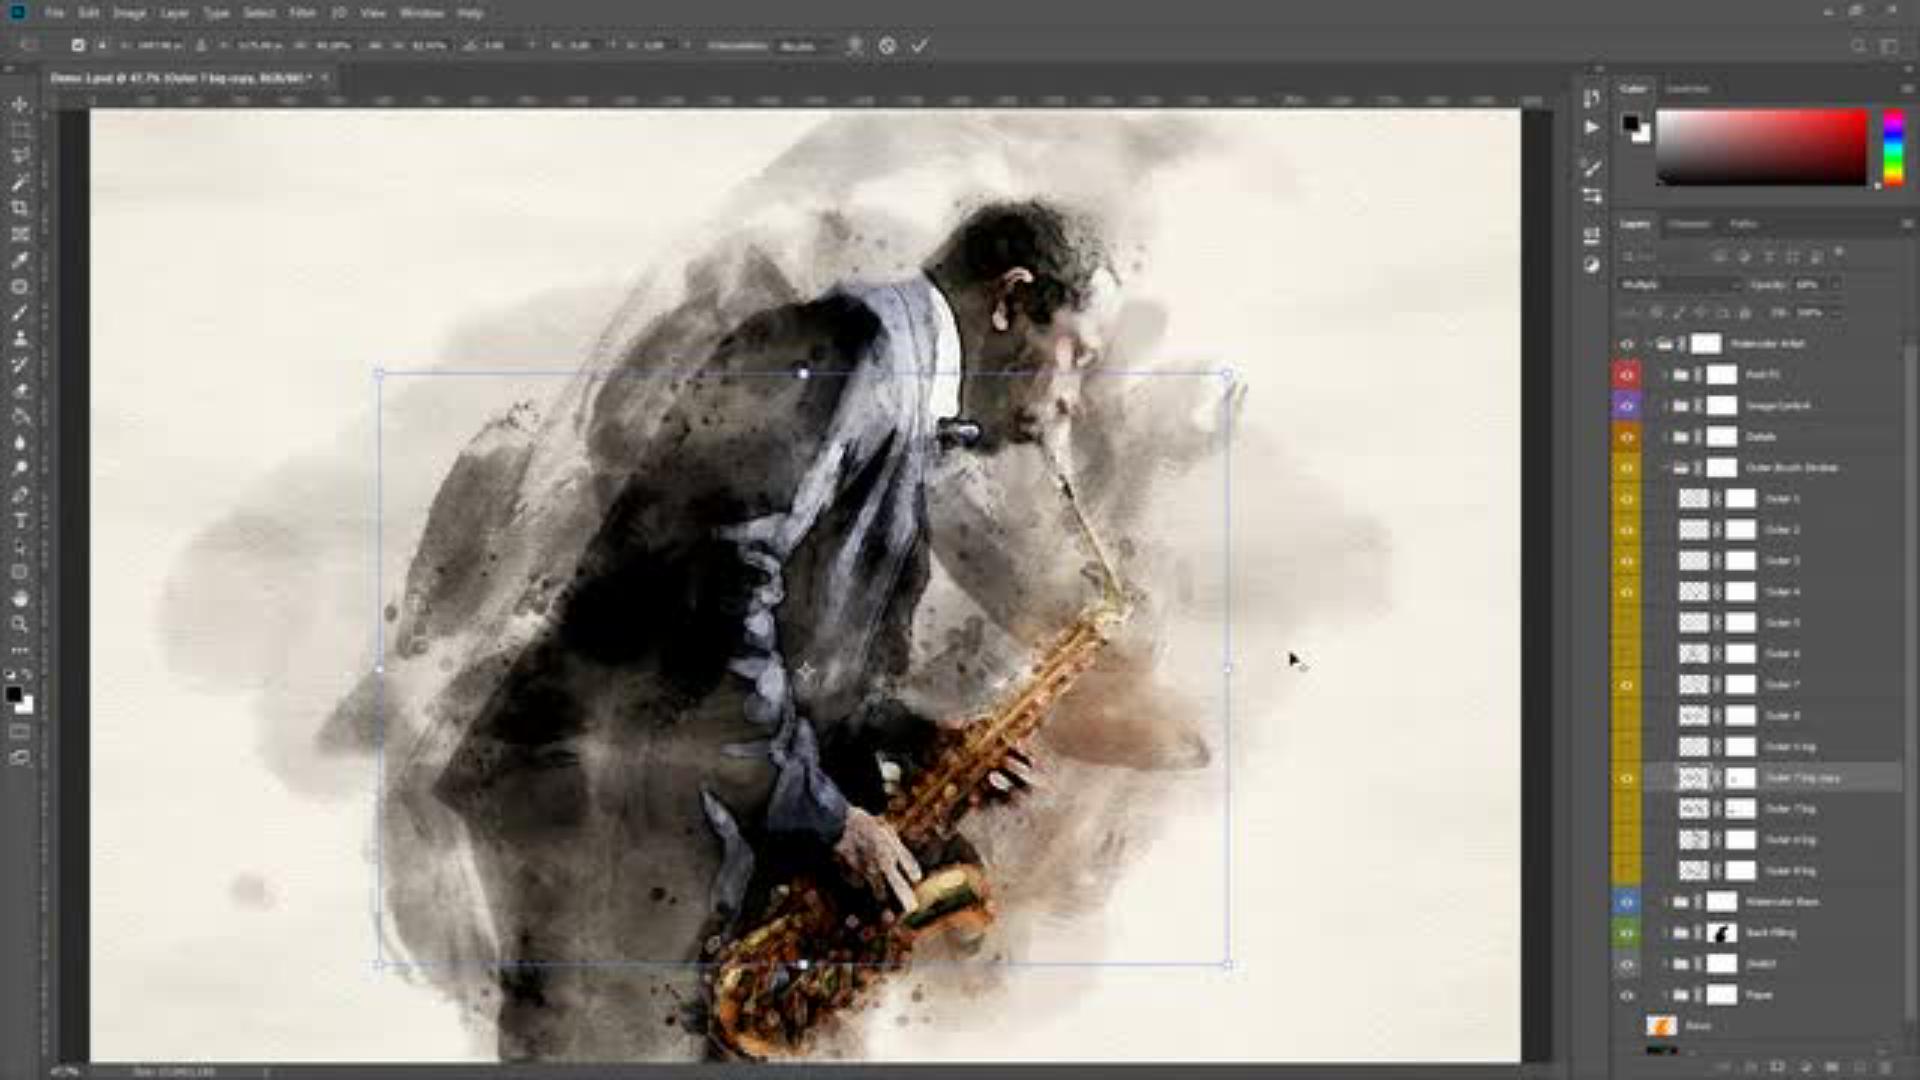The image size is (1920, 1080).
Task: Expand the Paper layer group
Action: [1666, 995]
